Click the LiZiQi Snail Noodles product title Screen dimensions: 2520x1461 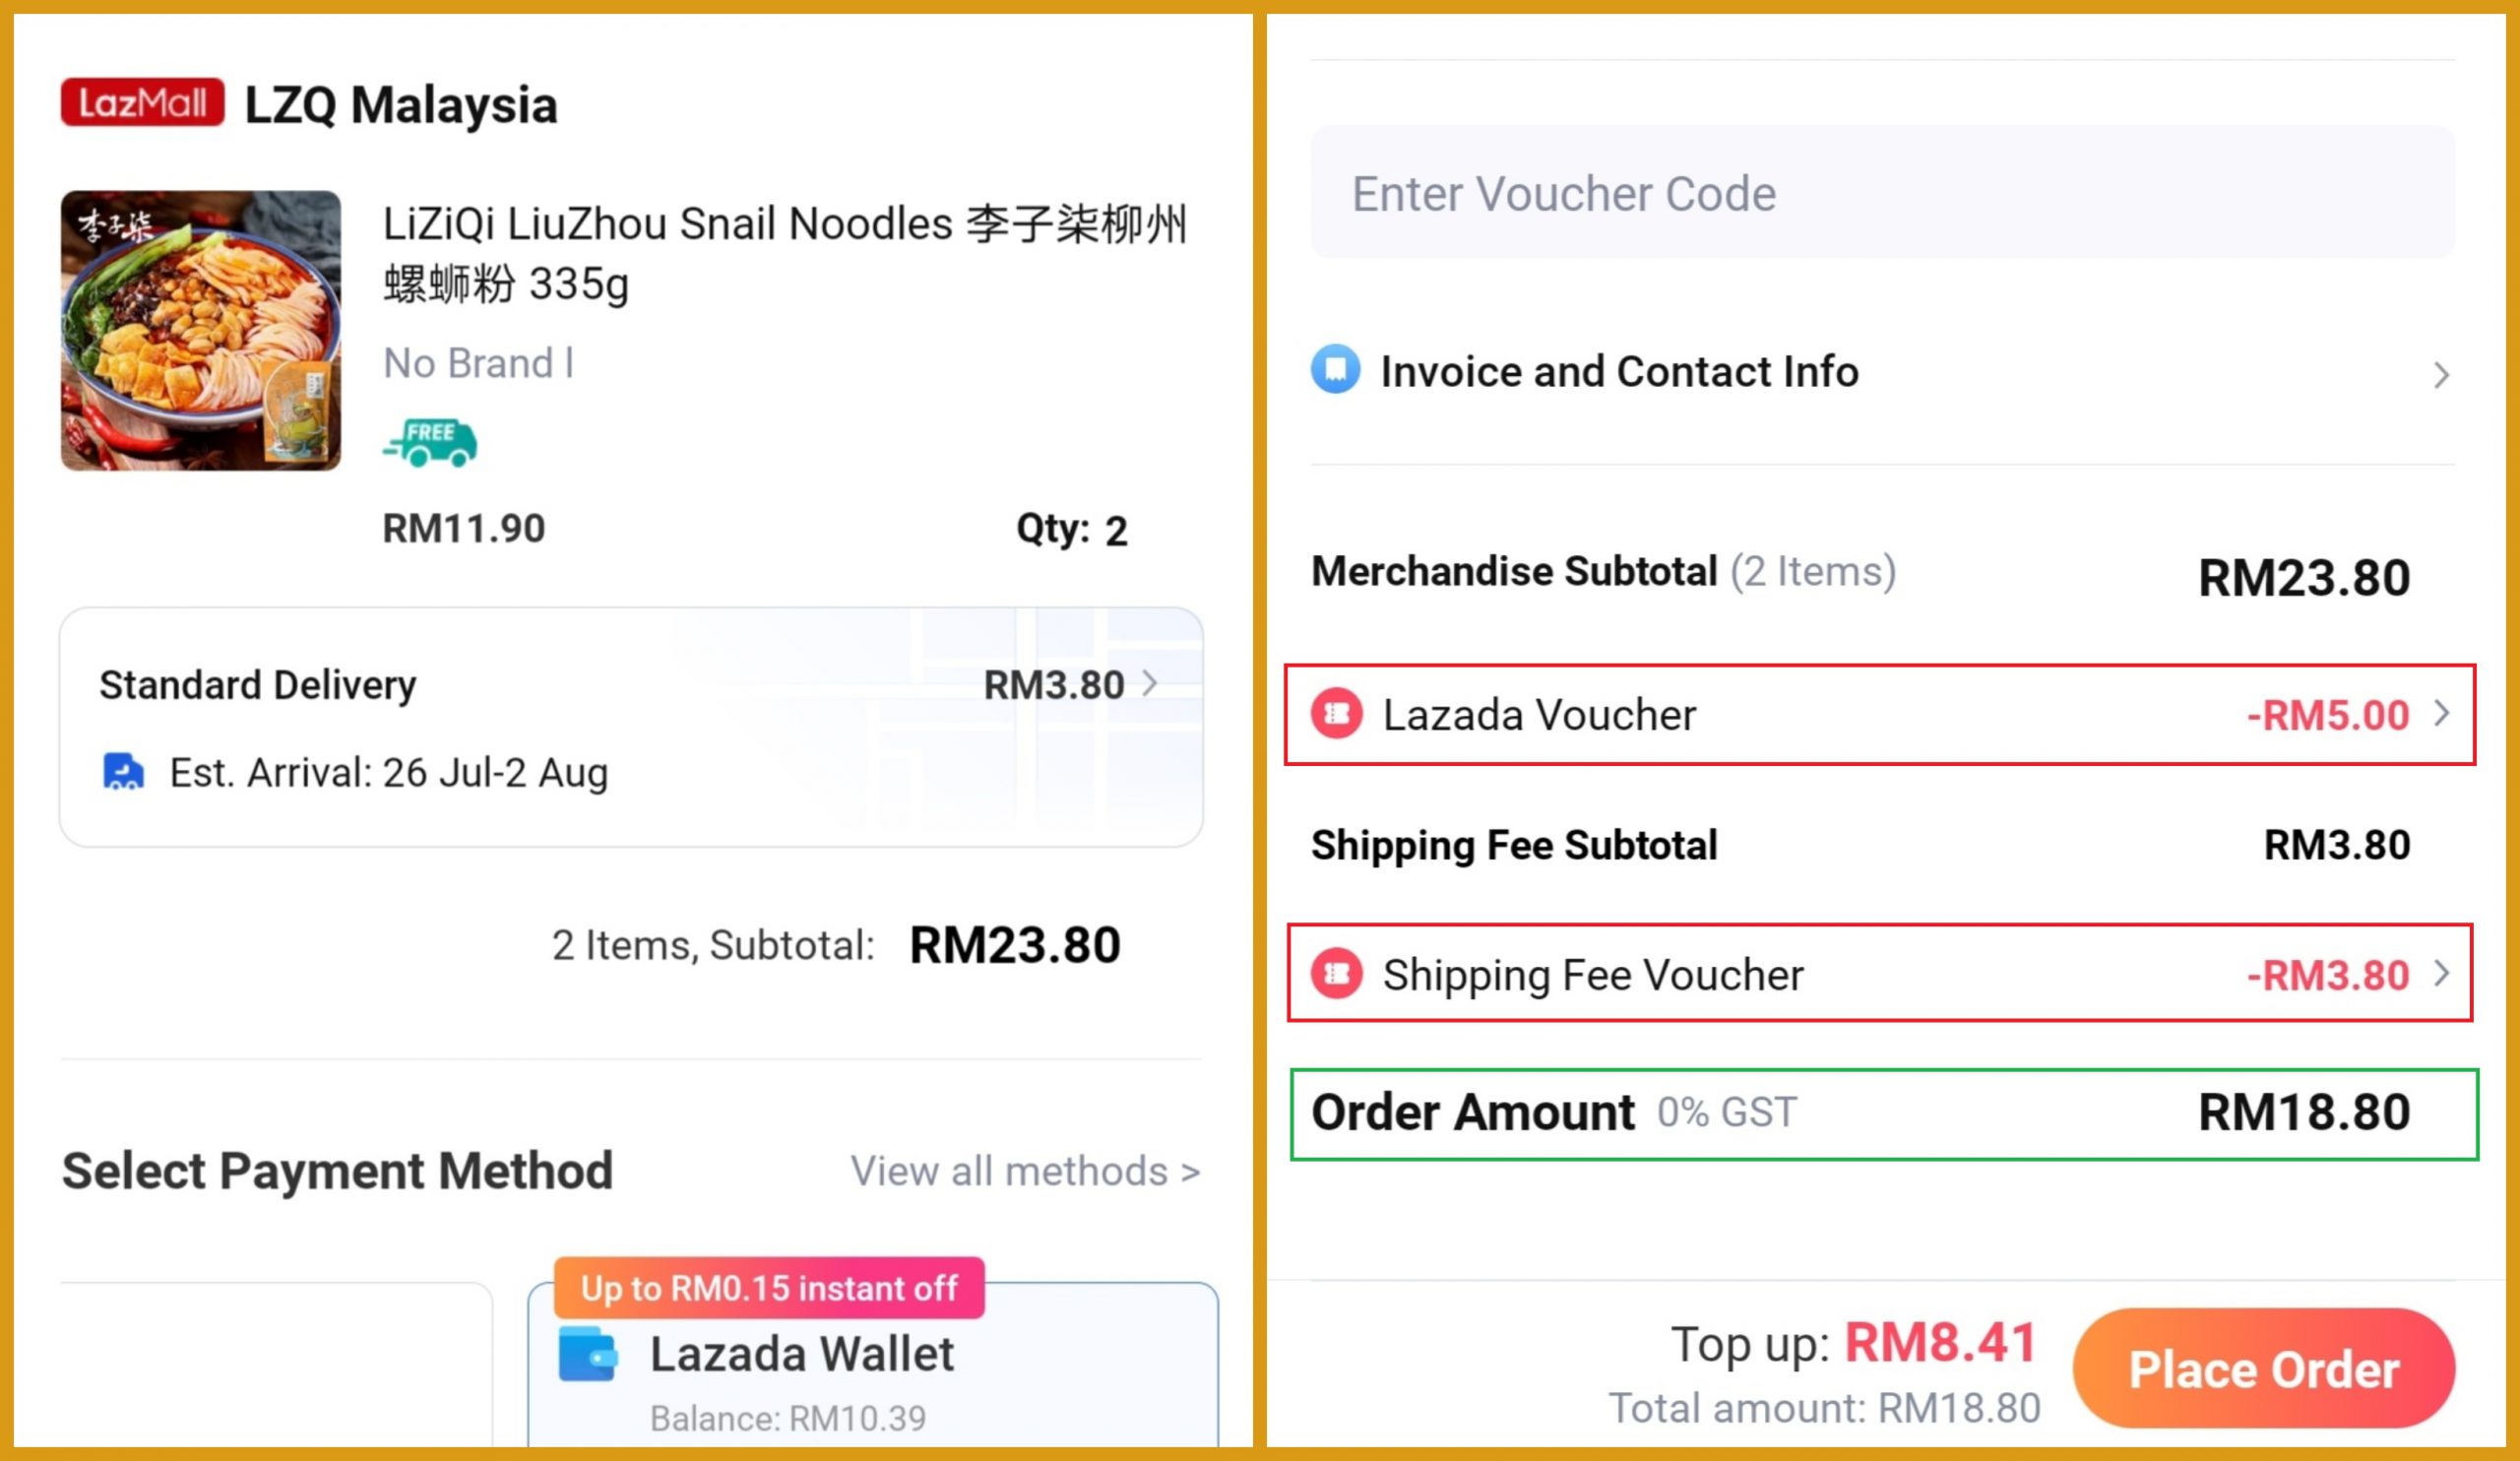785,253
